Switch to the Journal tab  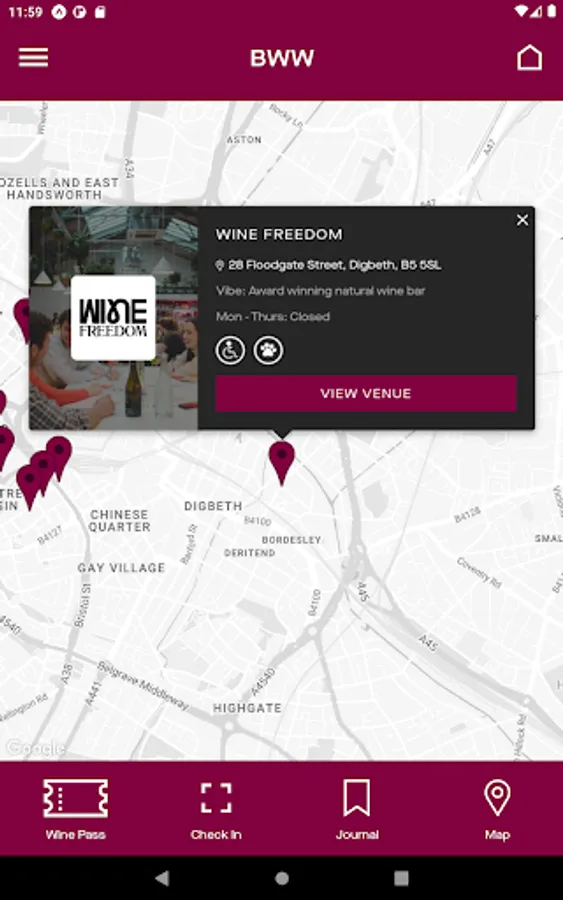tap(357, 809)
